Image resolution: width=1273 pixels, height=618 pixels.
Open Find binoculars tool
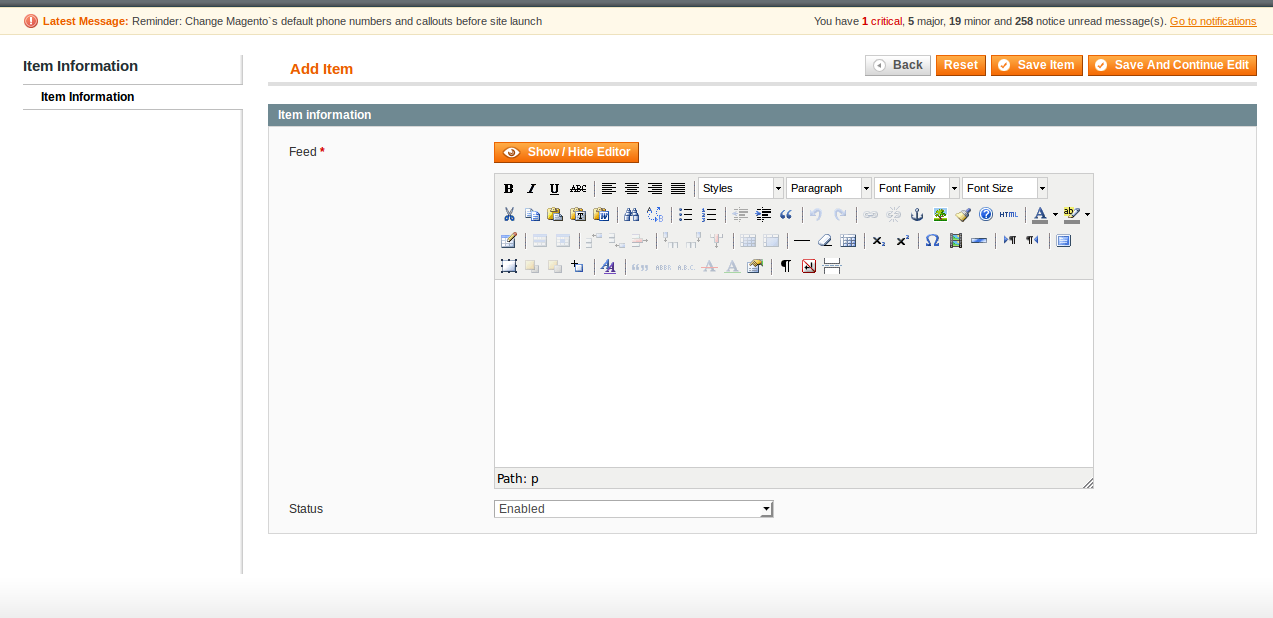(631, 214)
